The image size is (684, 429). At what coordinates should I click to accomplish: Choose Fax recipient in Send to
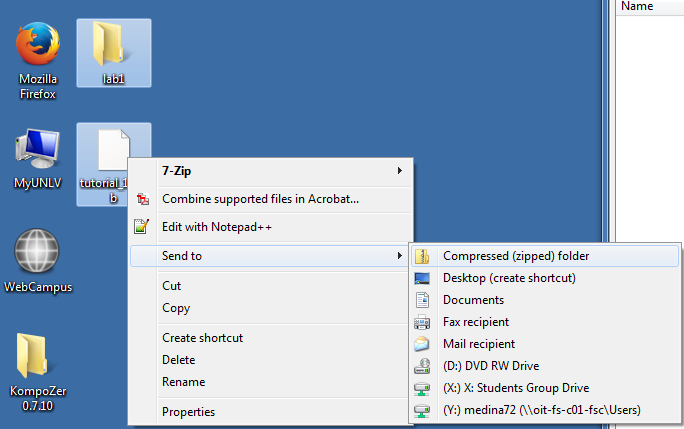[476, 322]
